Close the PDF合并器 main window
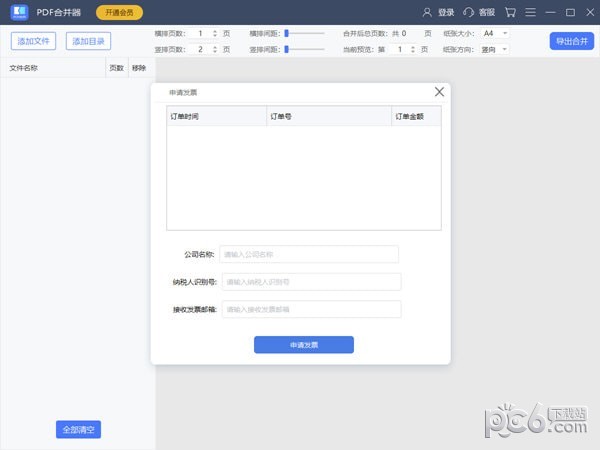This screenshot has height=450, width=600. pos(590,13)
